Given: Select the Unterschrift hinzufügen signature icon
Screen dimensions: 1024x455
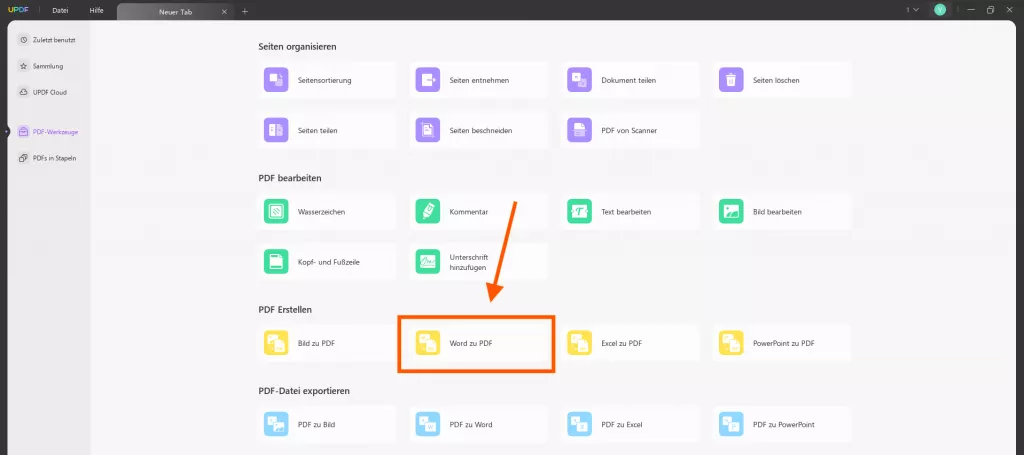Looking at the screenshot, I should click(x=428, y=262).
